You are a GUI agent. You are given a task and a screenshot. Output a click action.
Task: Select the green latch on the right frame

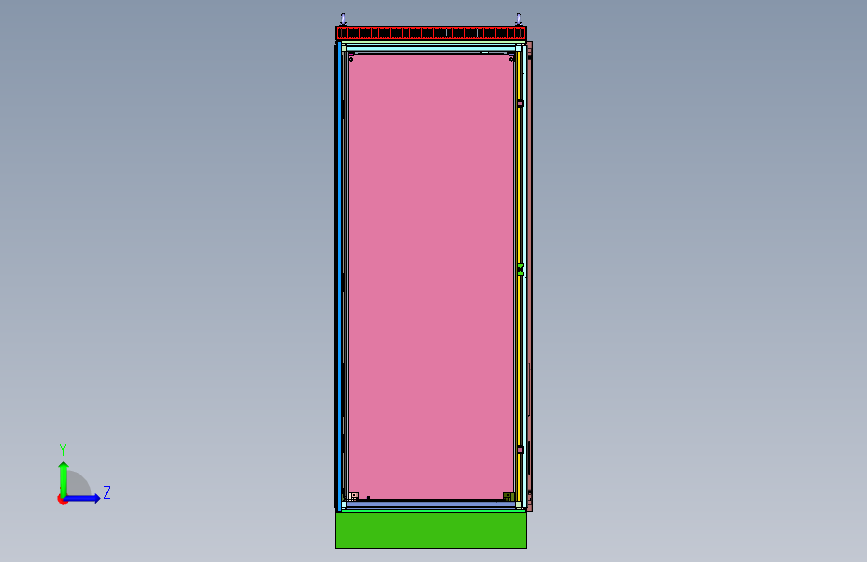[520, 270]
